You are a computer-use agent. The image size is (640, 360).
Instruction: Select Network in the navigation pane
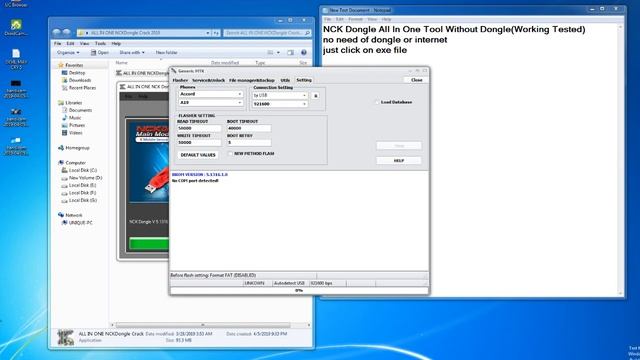pos(73,215)
